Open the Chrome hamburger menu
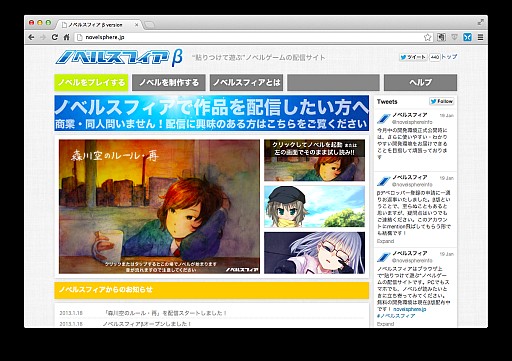Screen dimensions: 512x361 [480, 37]
